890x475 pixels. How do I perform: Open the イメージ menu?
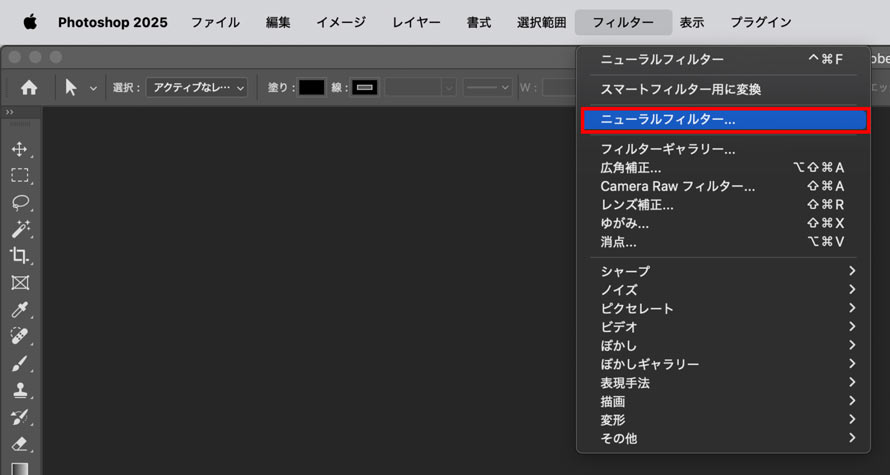[x=341, y=23]
